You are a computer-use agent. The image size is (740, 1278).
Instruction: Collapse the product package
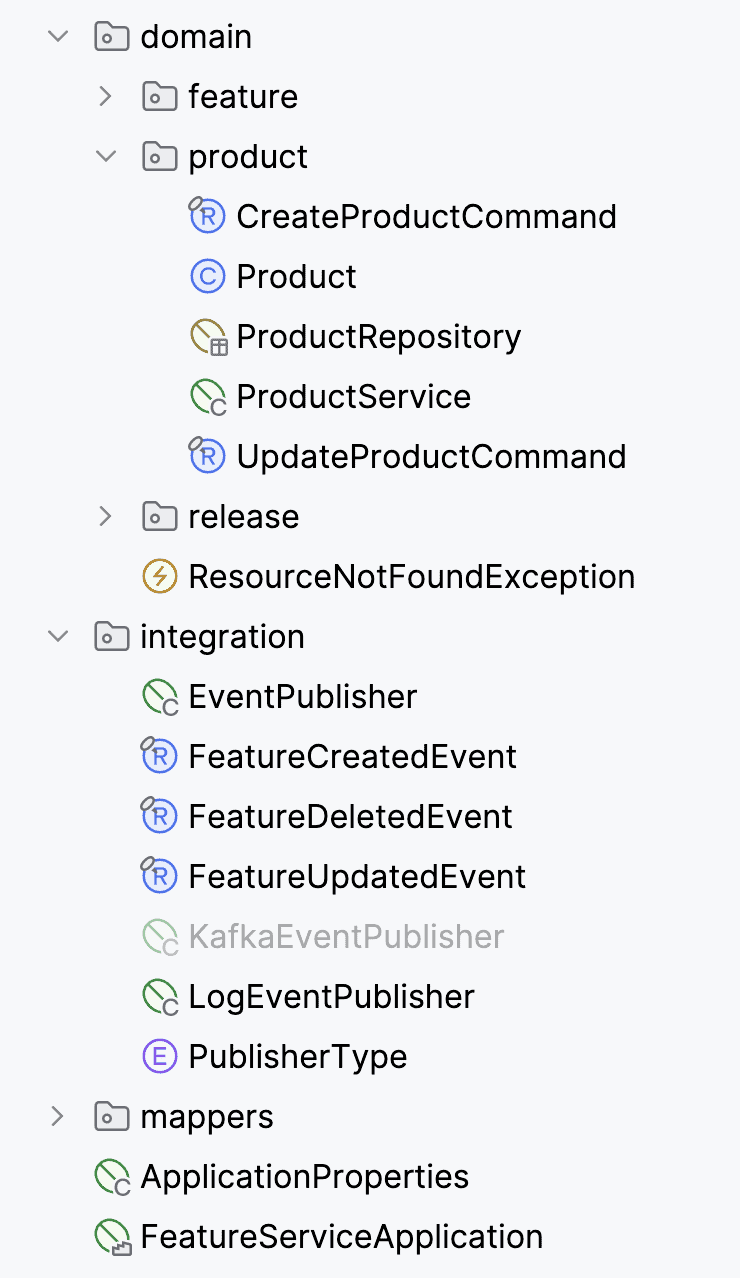click(106, 157)
